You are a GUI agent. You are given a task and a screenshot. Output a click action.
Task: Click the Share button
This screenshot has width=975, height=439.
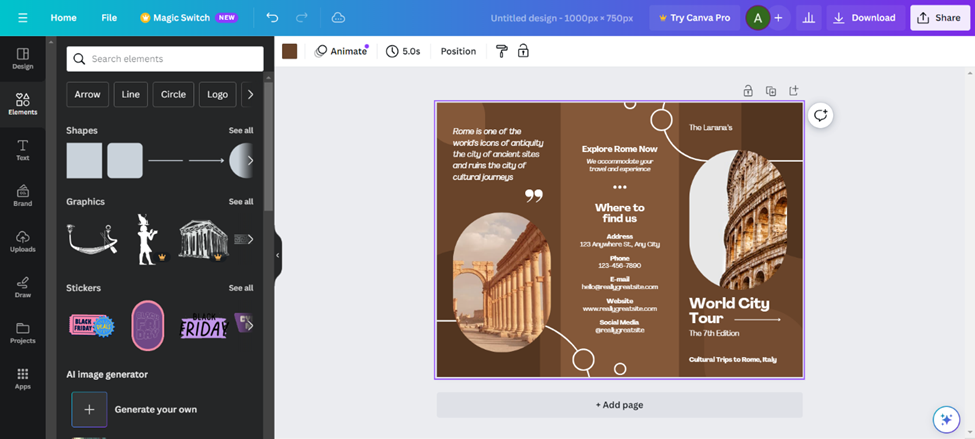tap(940, 18)
